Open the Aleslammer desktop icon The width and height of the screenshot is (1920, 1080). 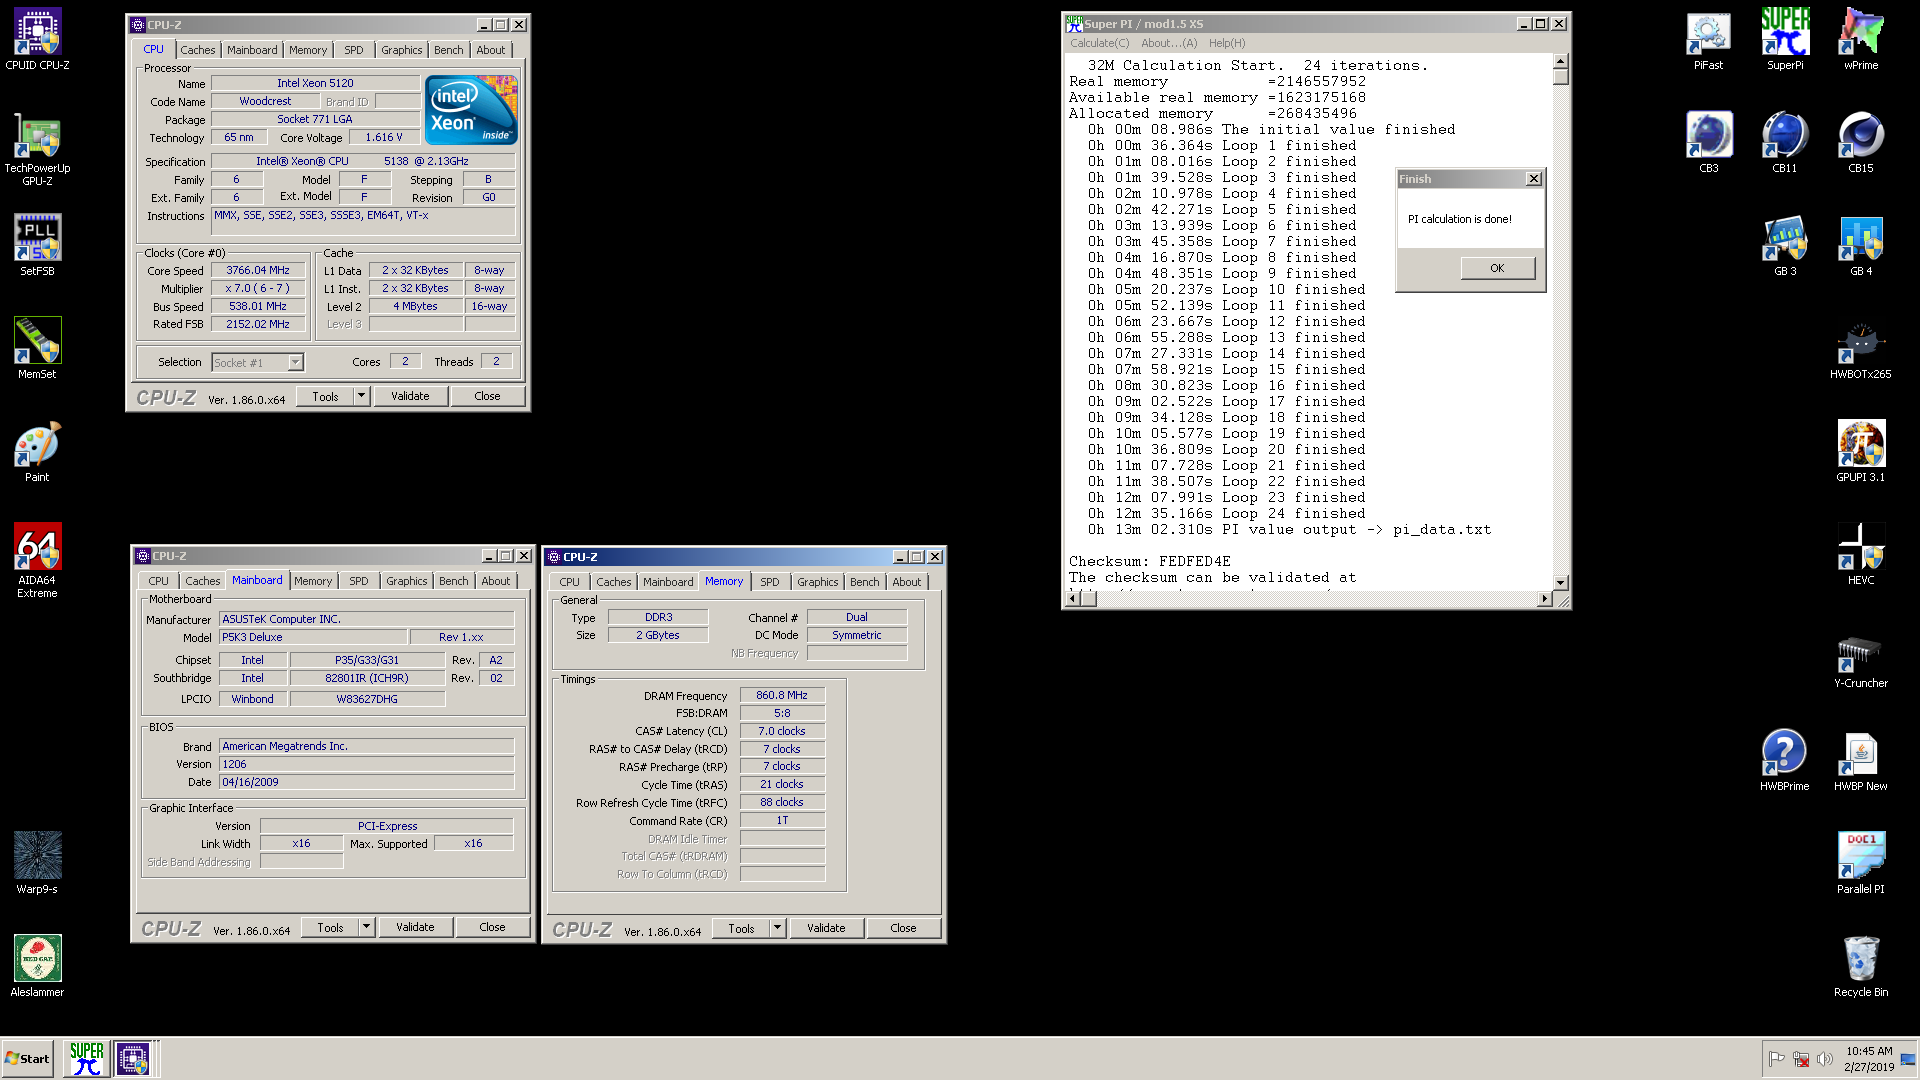(x=37, y=966)
